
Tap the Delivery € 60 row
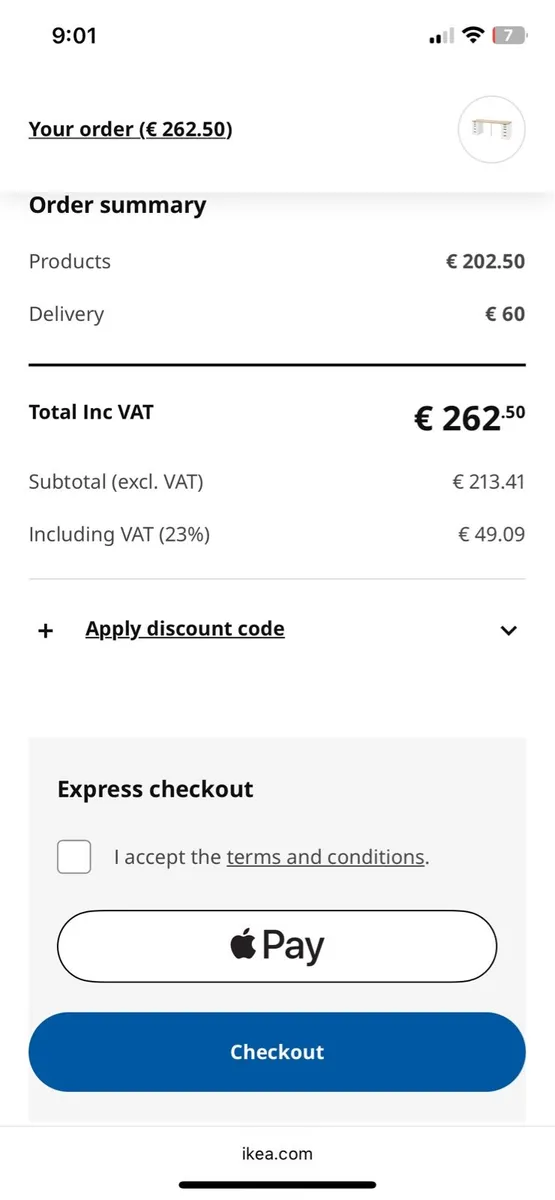click(277, 314)
